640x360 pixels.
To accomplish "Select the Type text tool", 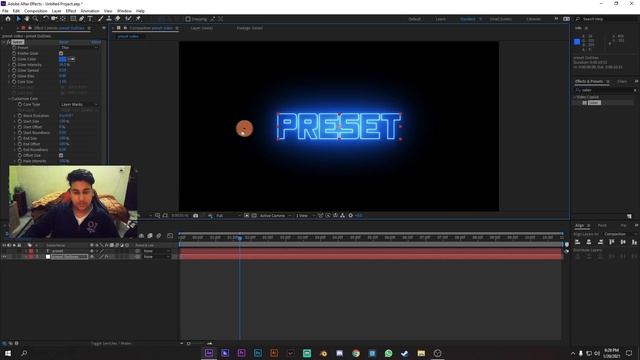I will [90, 19].
